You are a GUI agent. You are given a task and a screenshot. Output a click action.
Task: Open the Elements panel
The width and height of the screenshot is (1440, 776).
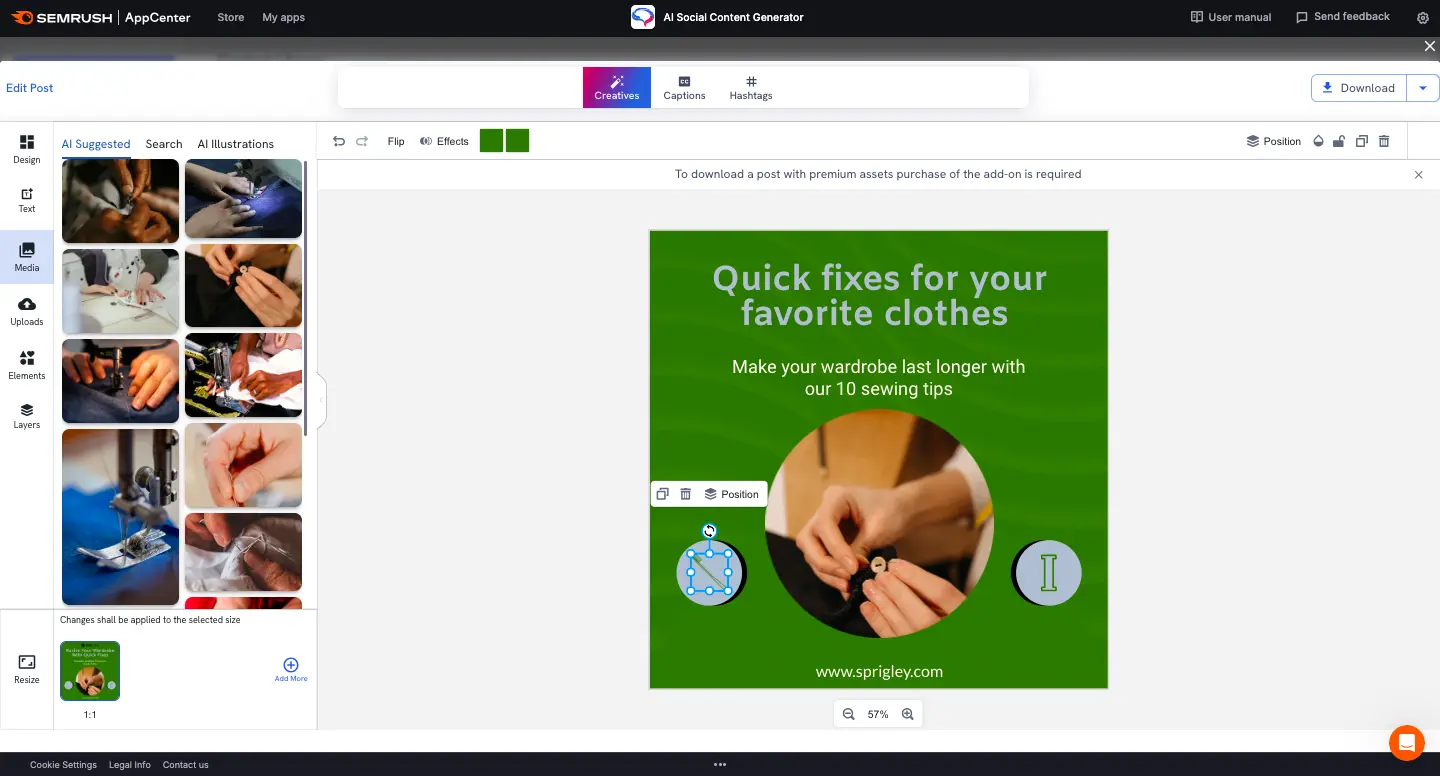(x=27, y=365)
